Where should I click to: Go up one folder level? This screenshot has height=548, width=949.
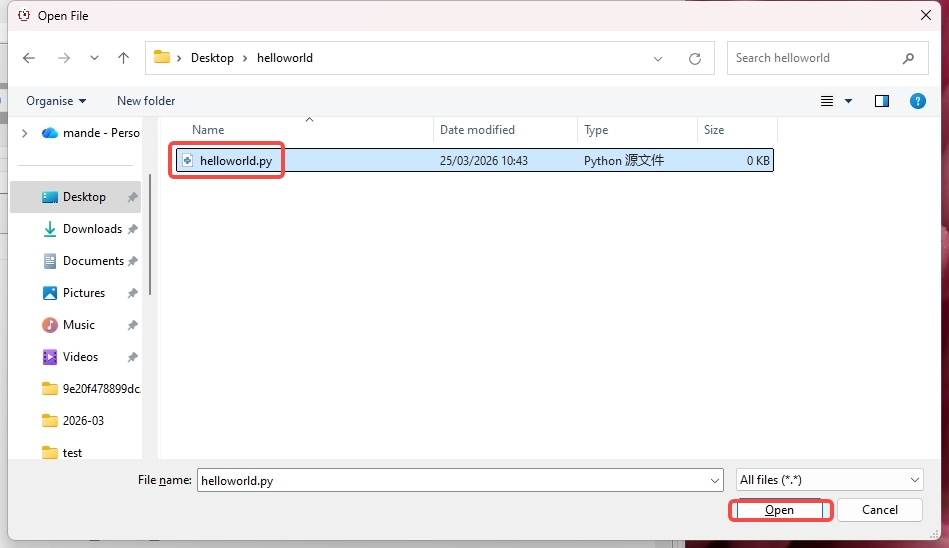(x=124, y=58)
